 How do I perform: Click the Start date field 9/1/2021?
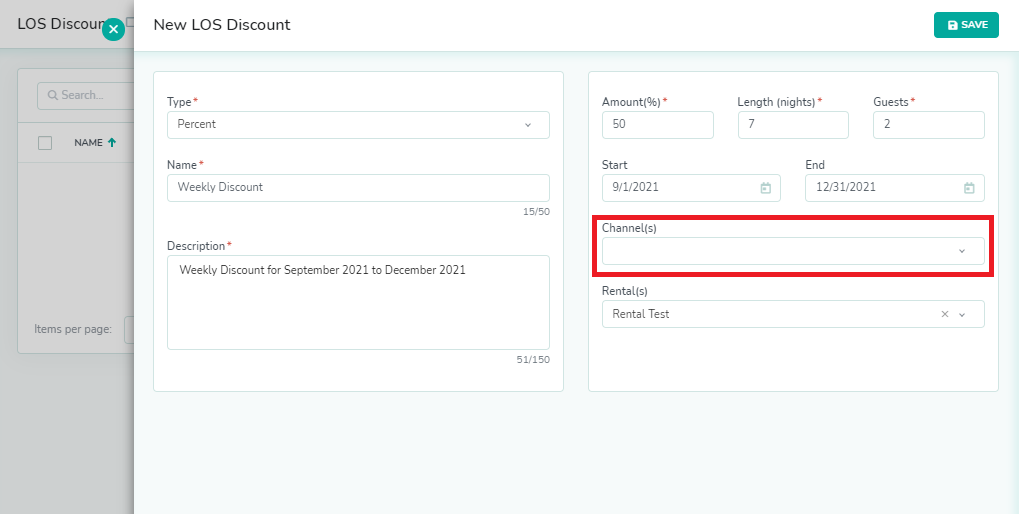[x=691, y=188]
